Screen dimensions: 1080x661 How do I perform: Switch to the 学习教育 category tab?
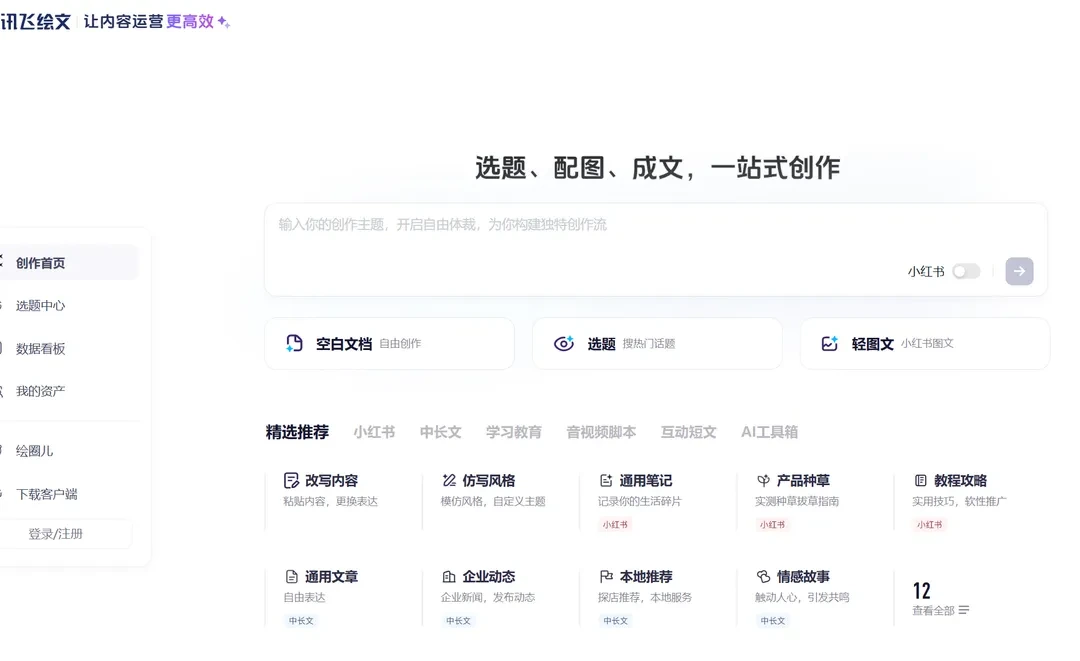(x=513, y=432)
